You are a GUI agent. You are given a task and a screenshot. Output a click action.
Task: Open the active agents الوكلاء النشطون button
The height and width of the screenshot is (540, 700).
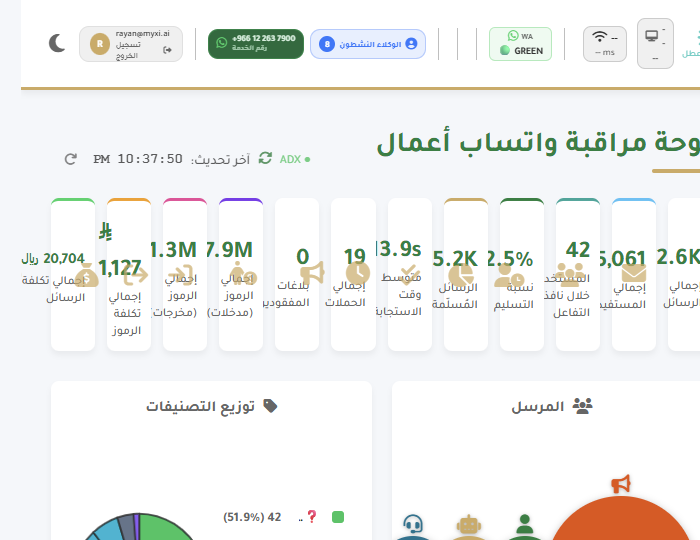tap(368, 44)
